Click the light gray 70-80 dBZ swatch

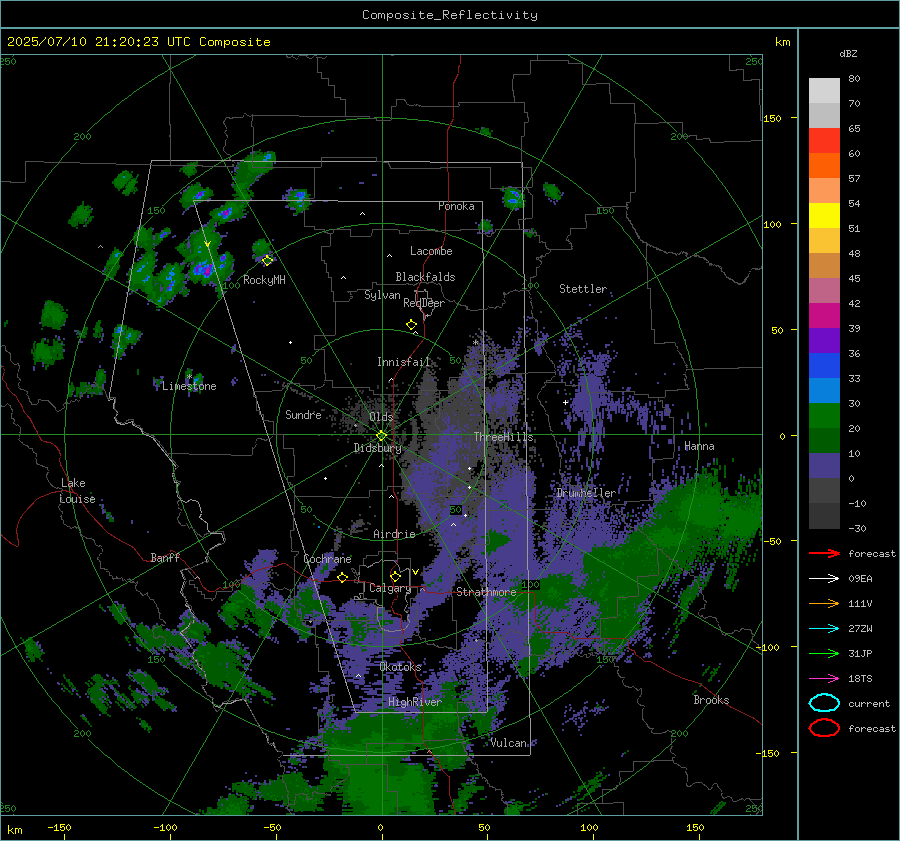click(824, 91)
